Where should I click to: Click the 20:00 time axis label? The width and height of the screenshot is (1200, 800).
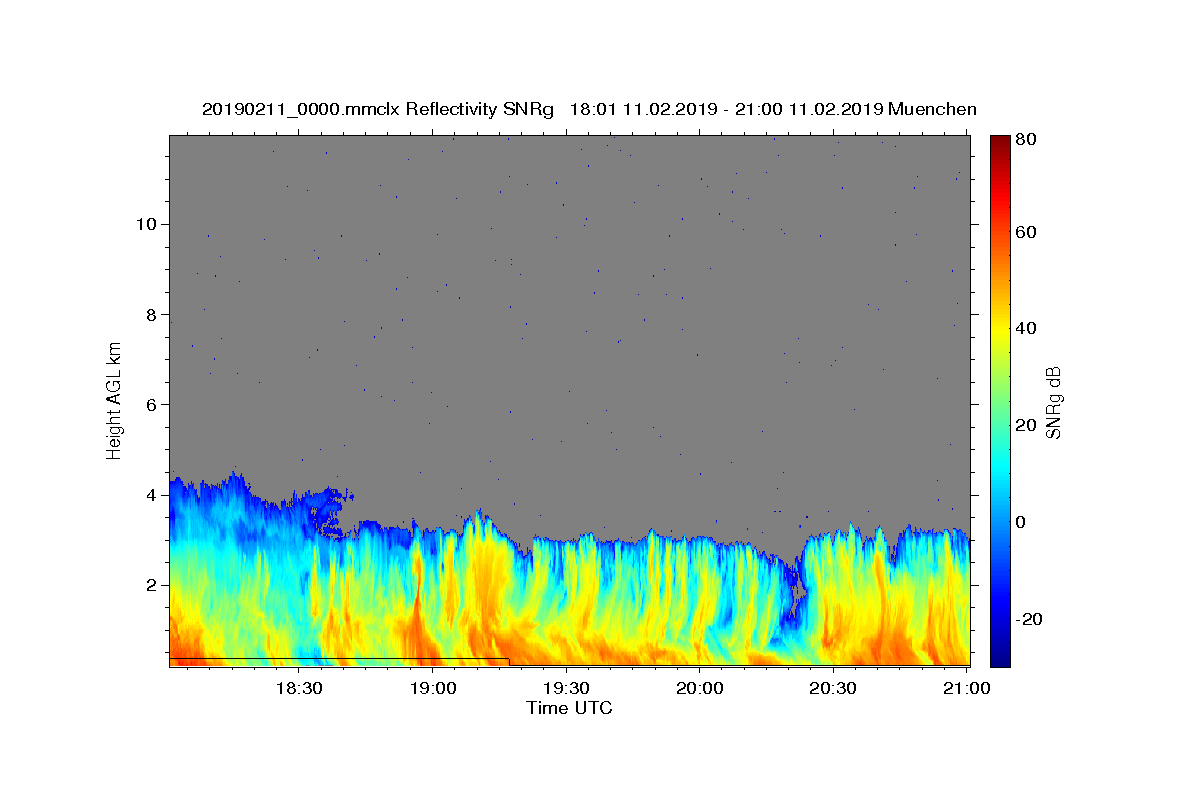pos(699,688)
